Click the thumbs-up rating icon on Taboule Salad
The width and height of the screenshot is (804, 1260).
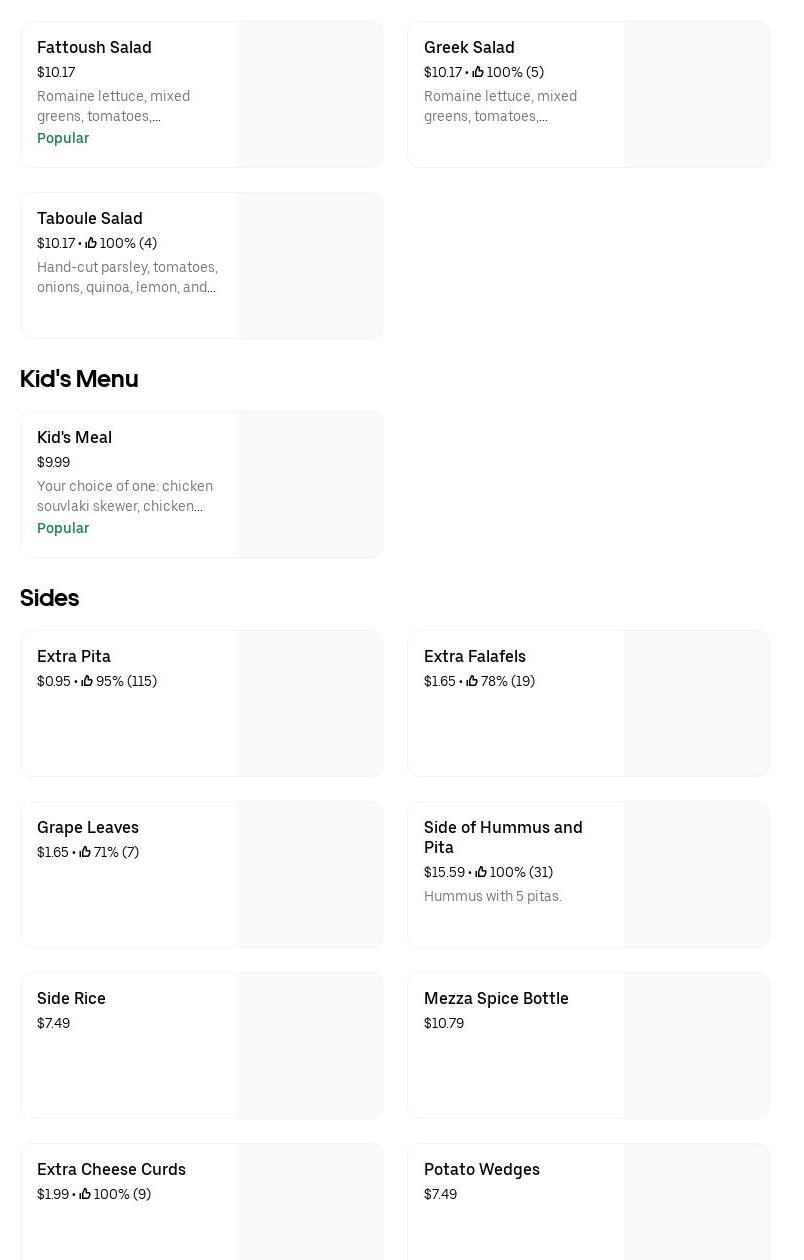(91, 243)
